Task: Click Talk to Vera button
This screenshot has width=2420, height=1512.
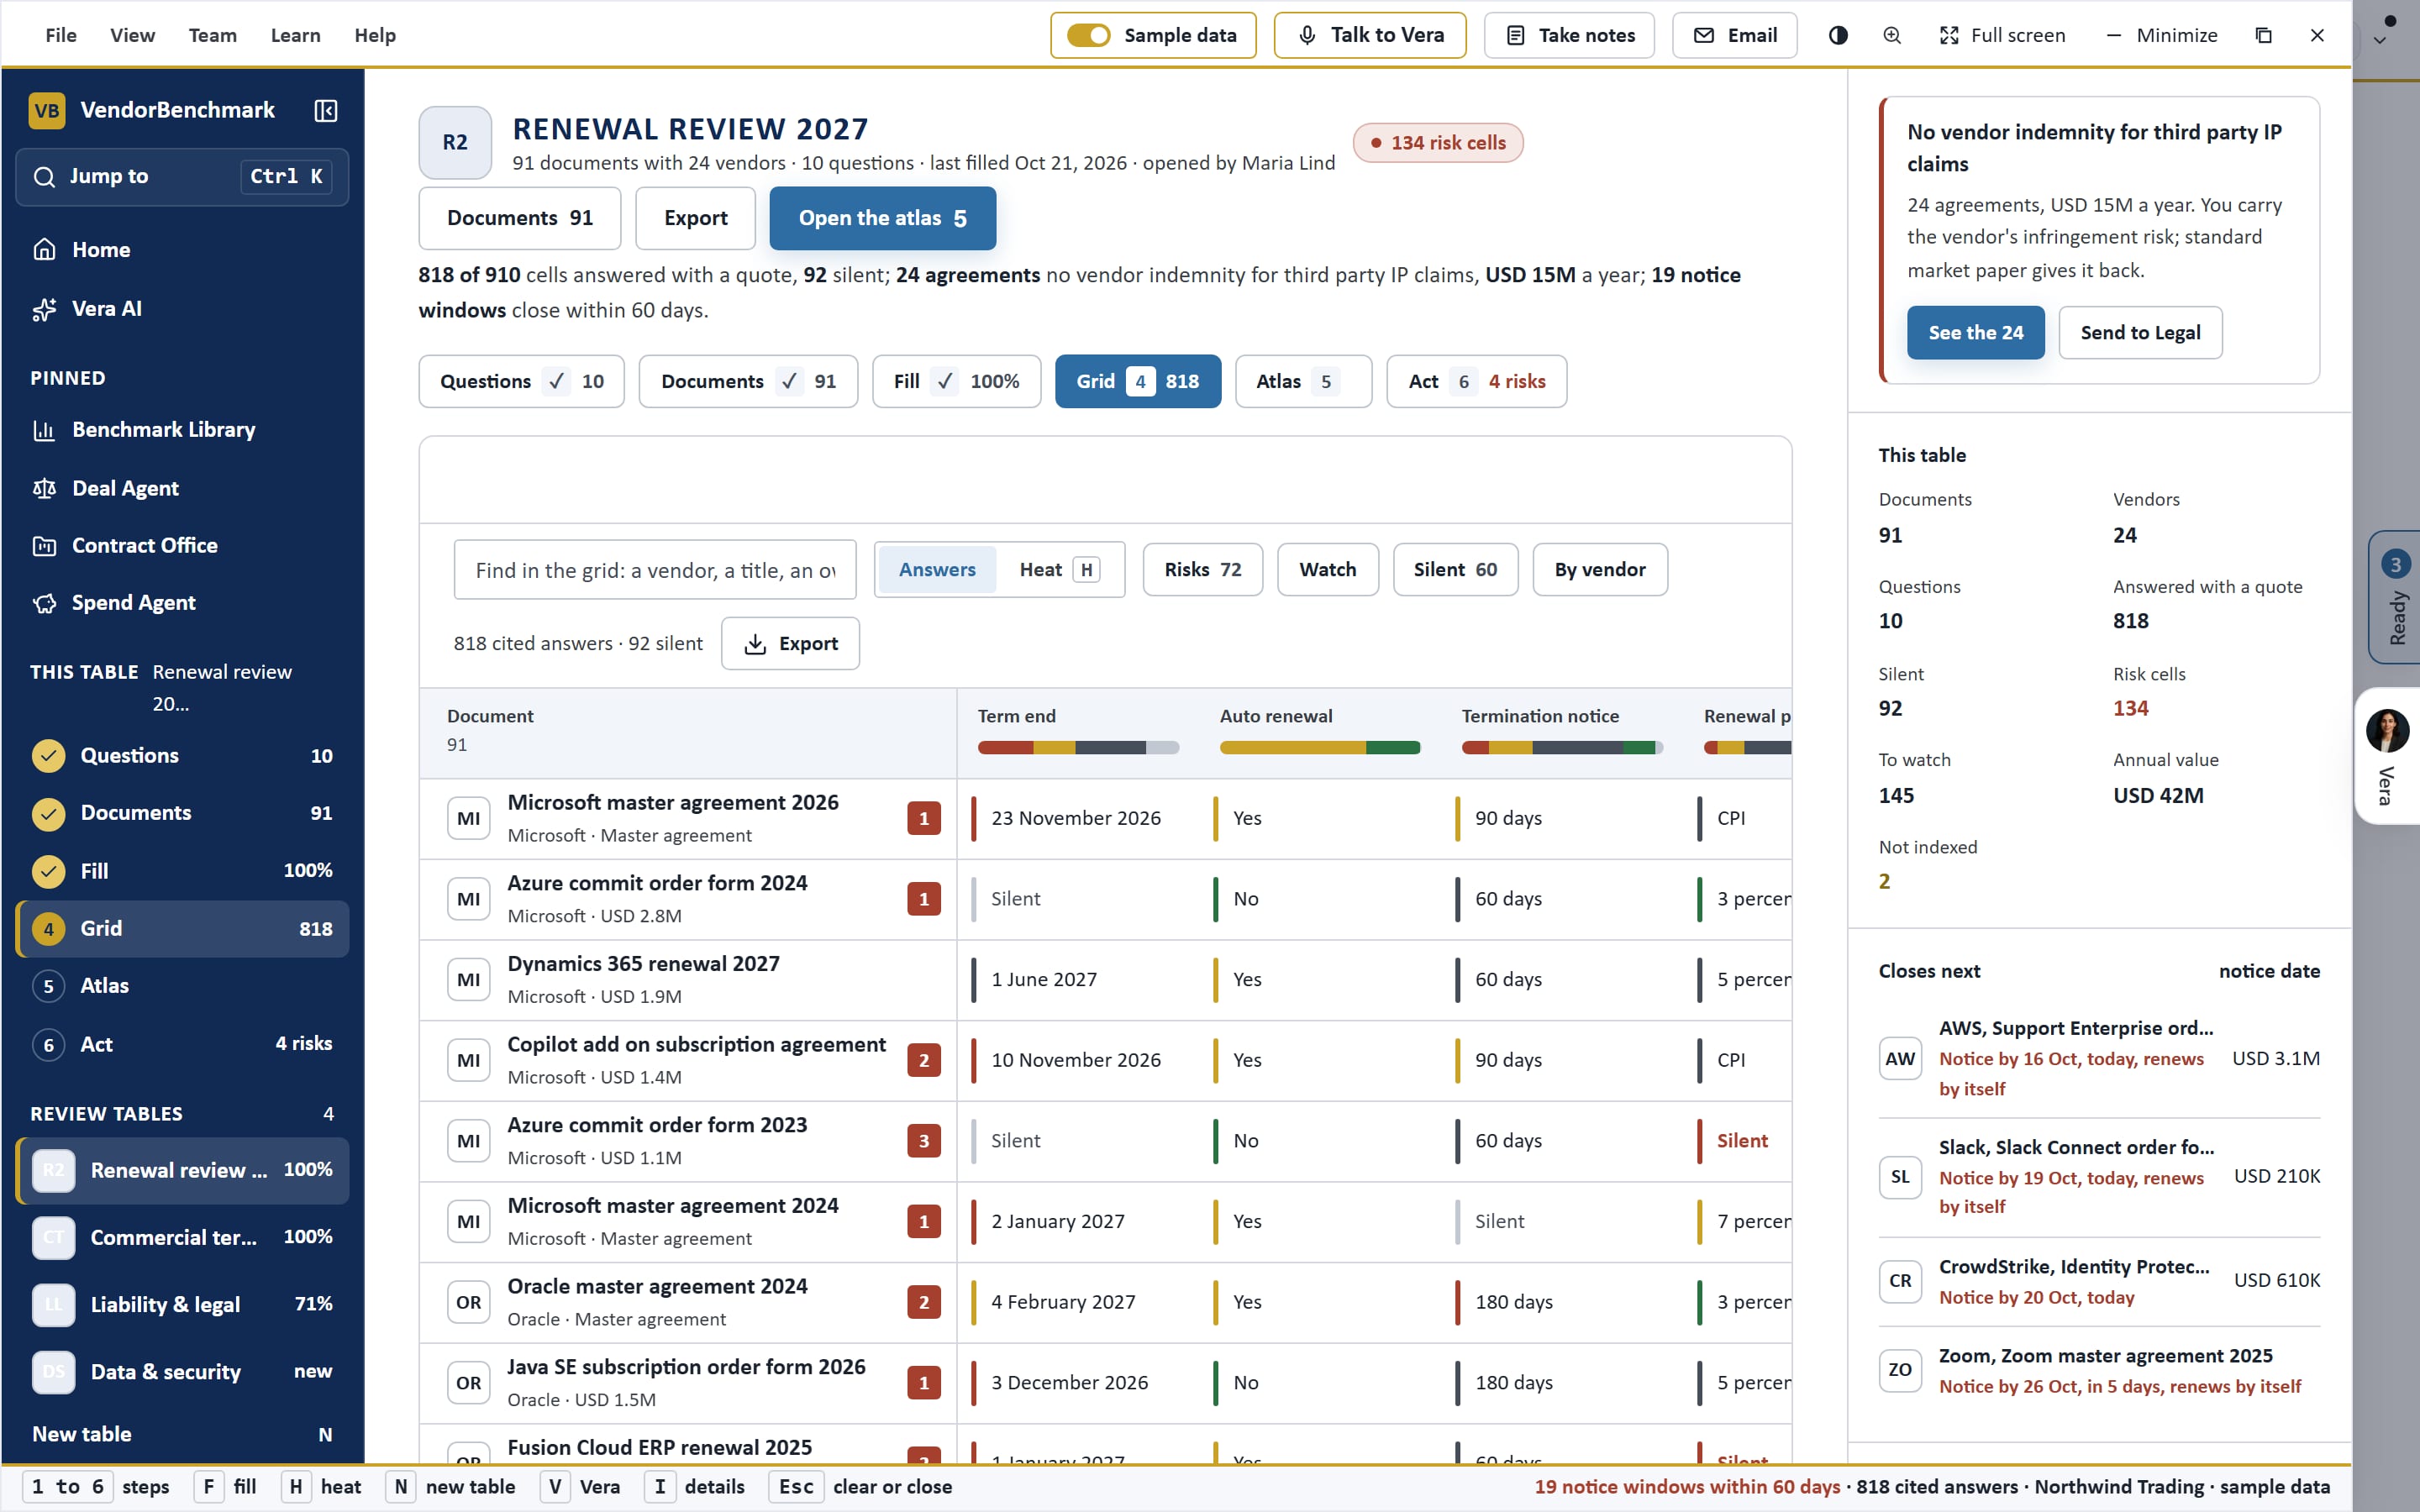Action: (1370, 35)
